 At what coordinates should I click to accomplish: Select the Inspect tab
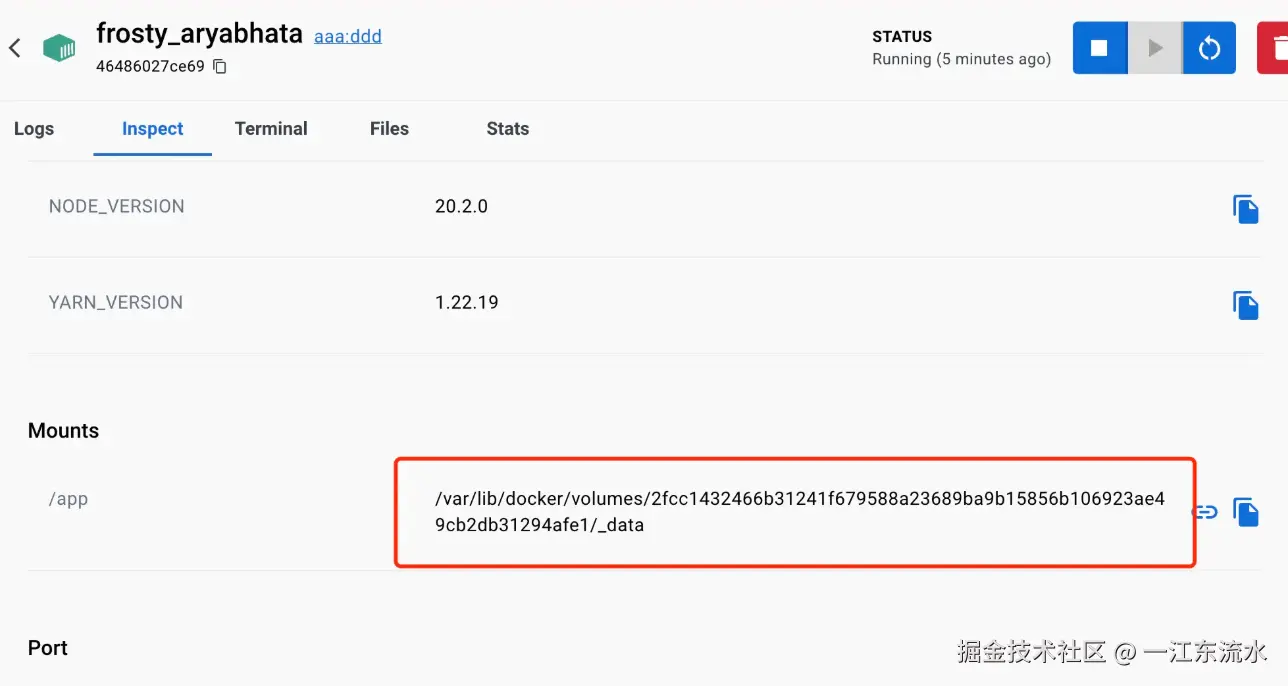153,129
